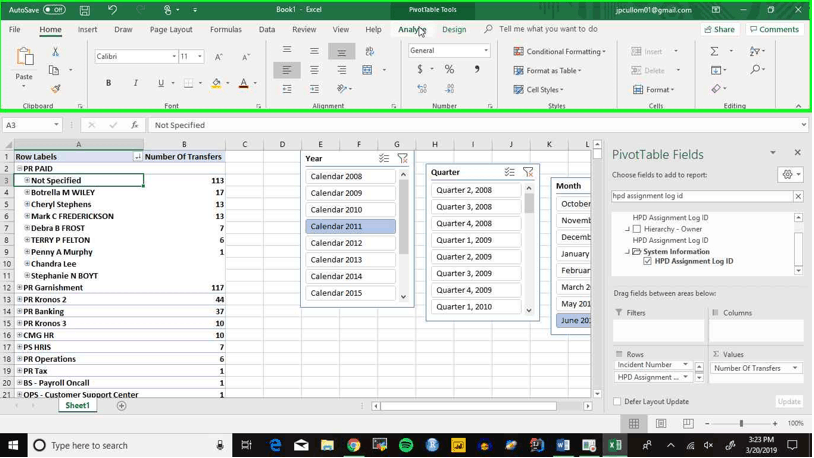Select Calendar 2012 in Year slicer

pos(350,243)
